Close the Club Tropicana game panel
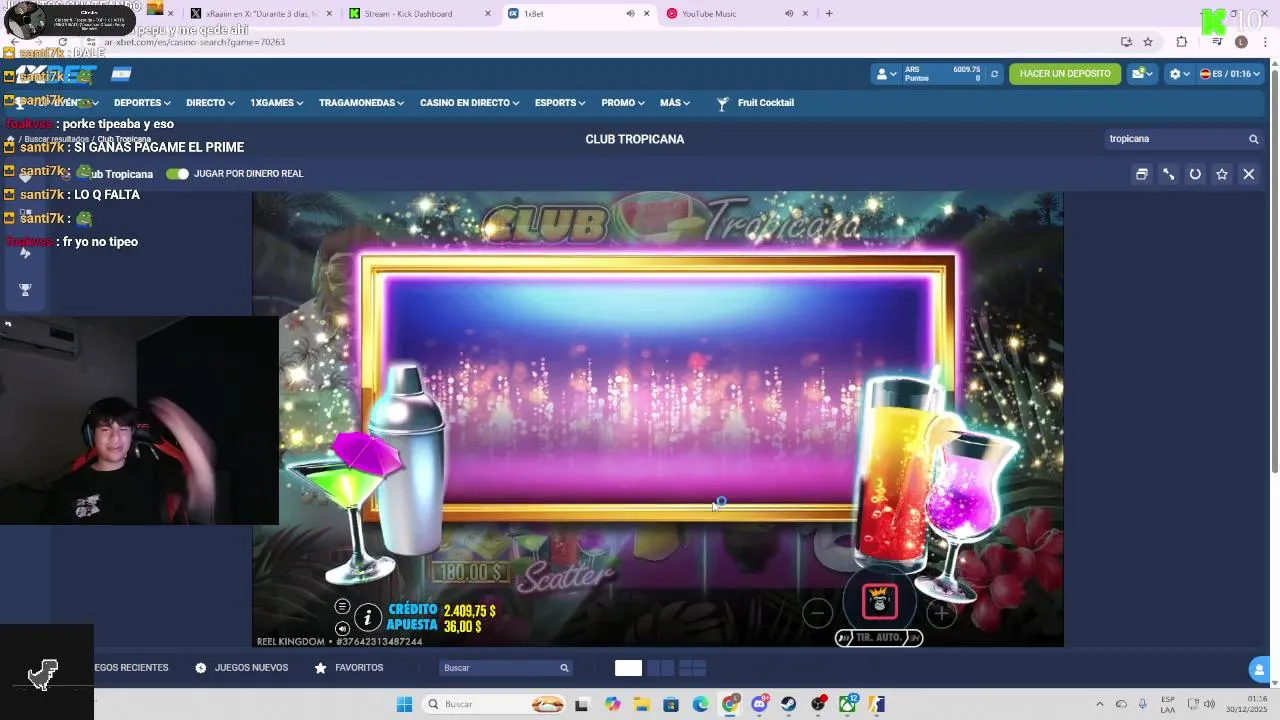 tap(1249, 174)
